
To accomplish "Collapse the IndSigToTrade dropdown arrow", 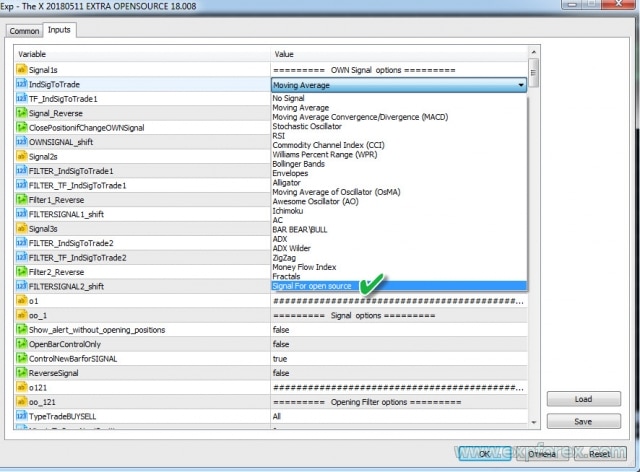I will (521, 86).
